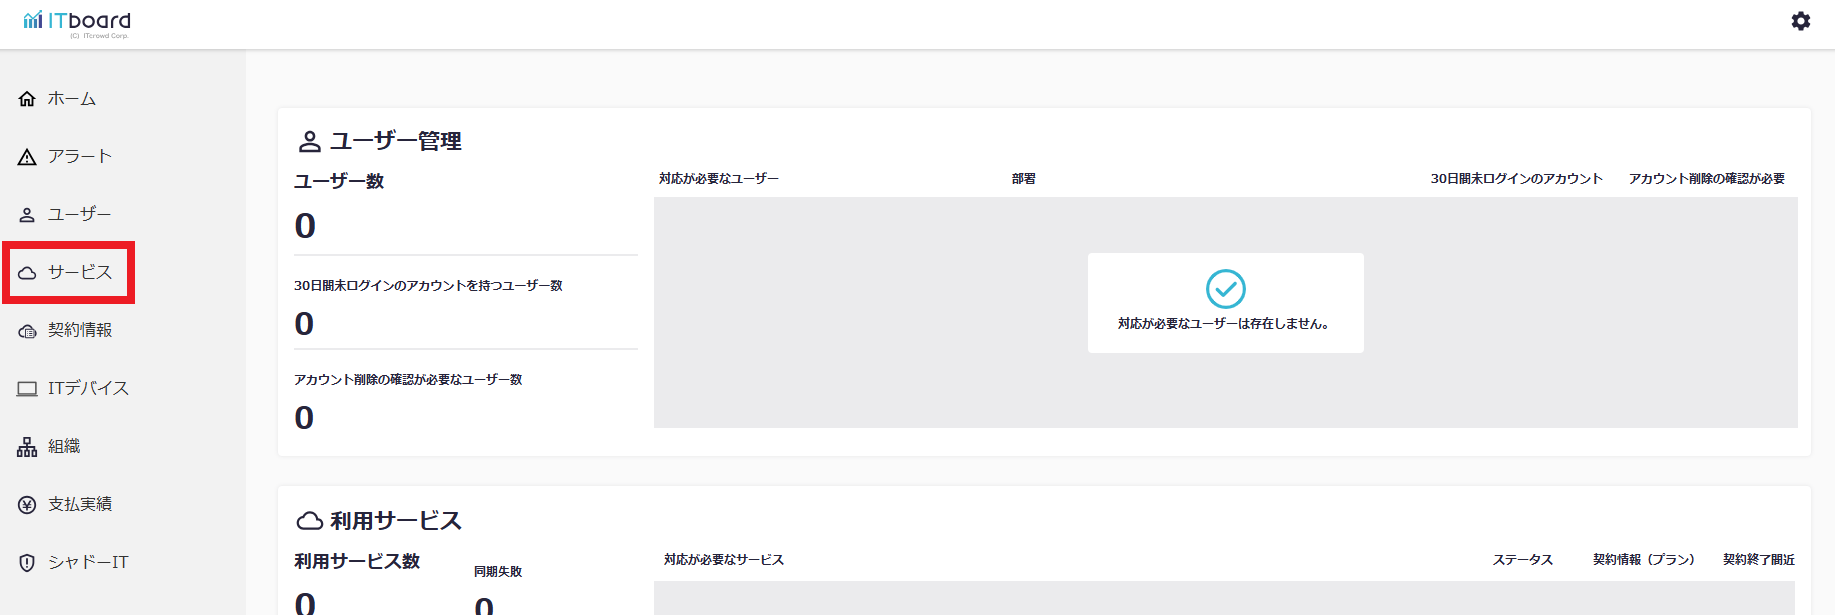The height and width of the screenshot is (615, 1835).
Task: Open the ユーザー sidebar entry
Action: [80, 215]
